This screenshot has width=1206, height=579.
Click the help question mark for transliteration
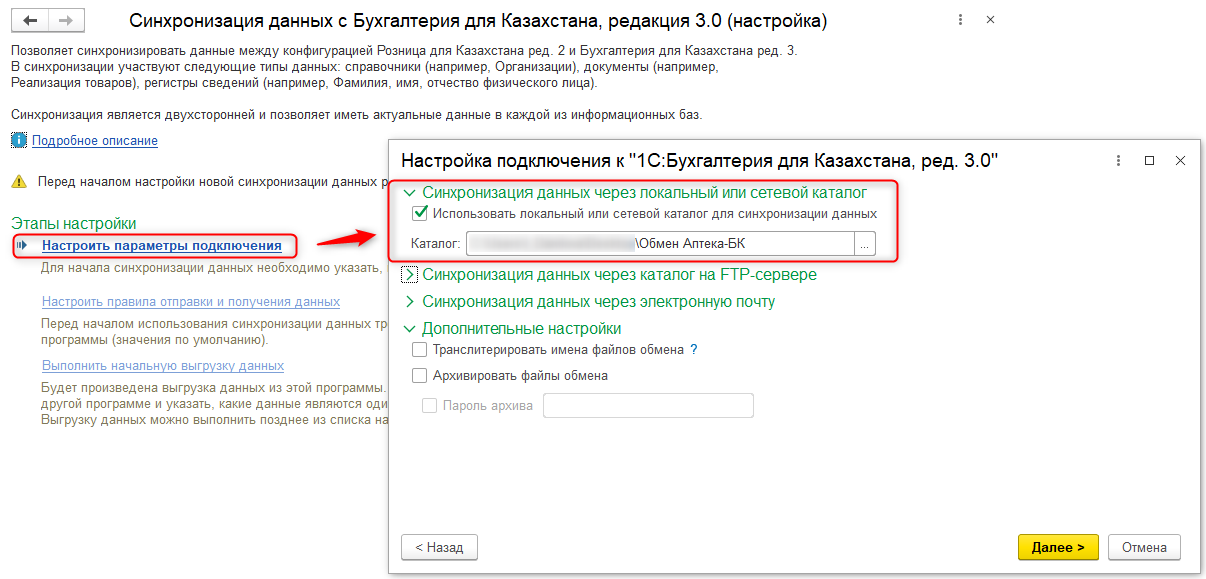tap(693, 350)
